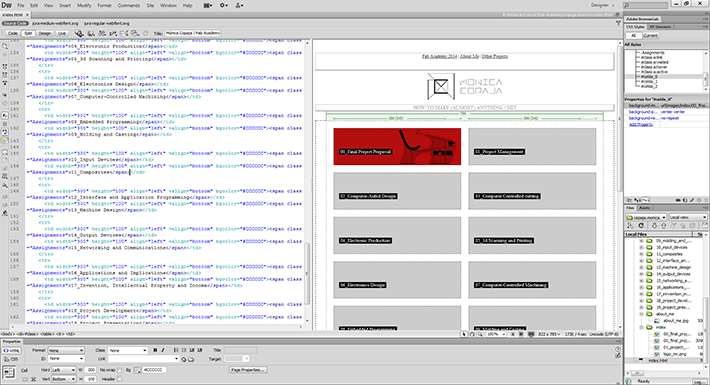This screenshot has height=385, width=710.
Task: Open the Site menu
Action: [x=150, y=5]
